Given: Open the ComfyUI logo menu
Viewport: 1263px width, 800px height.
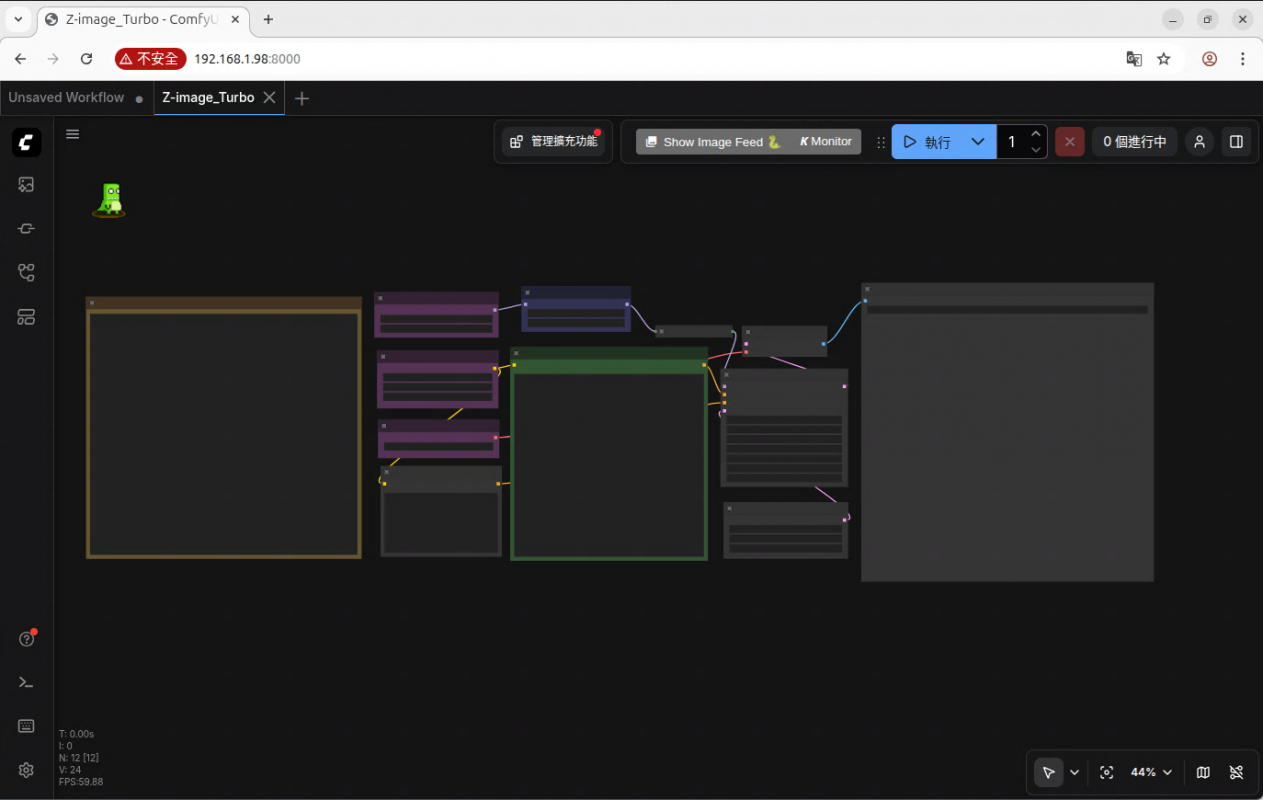Looking at the screenshot, I should point(27,142).
